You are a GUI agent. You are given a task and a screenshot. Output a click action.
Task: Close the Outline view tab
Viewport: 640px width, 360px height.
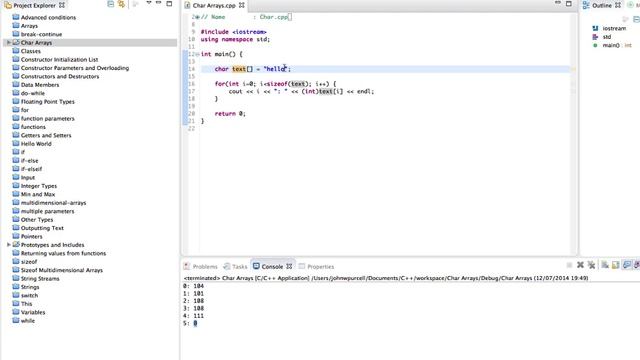(618, 5)
